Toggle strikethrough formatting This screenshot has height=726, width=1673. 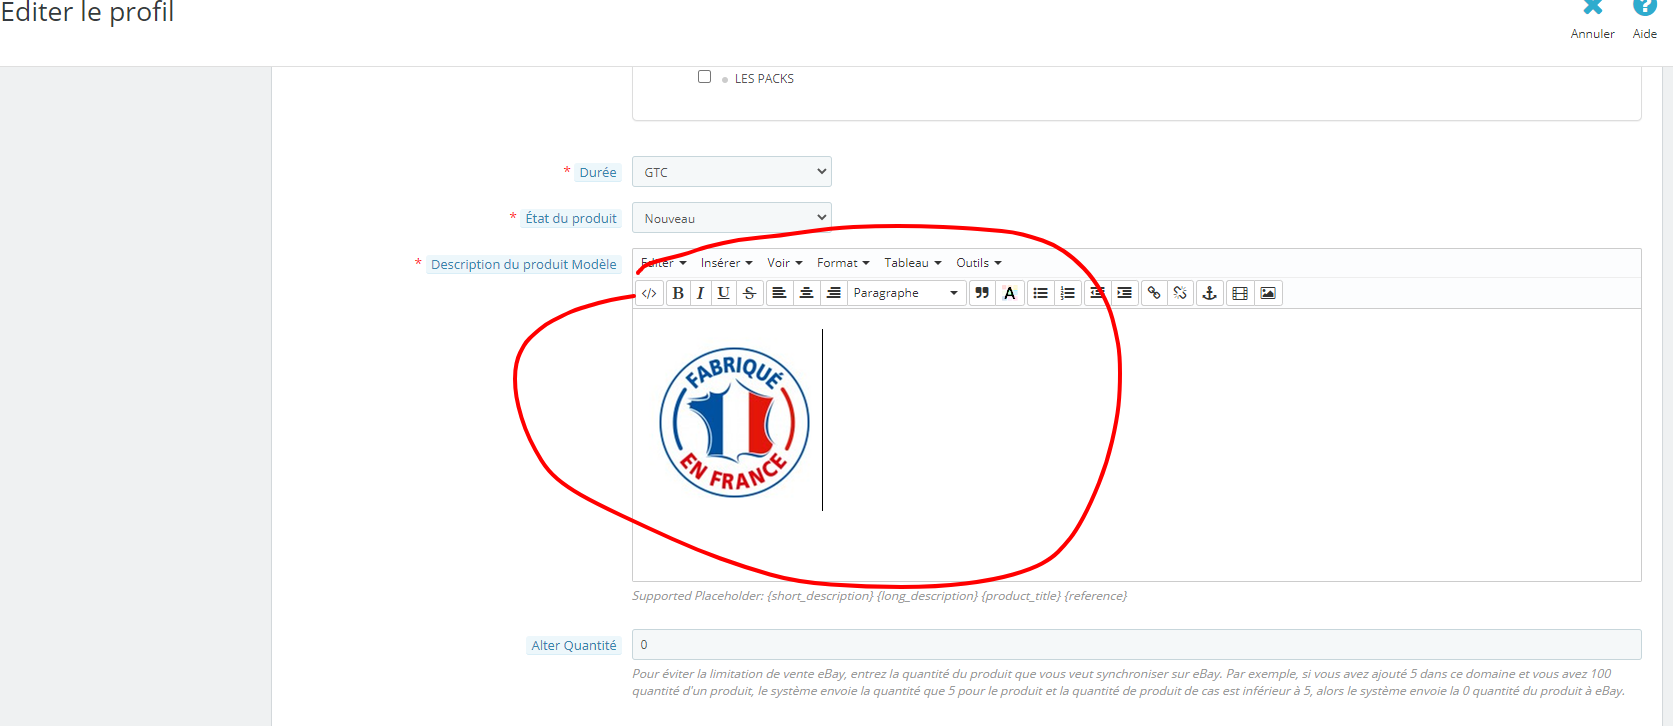[x=749, y=293]
